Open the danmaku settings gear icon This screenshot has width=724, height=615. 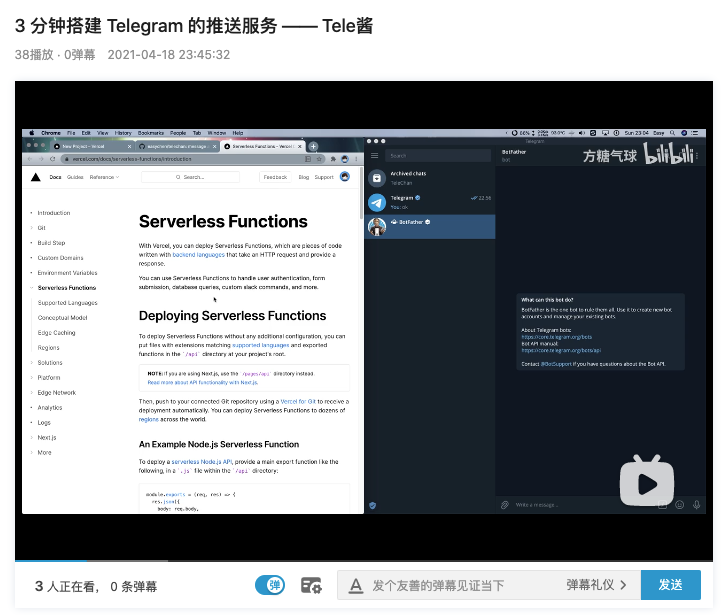click(x=311, y=585)
